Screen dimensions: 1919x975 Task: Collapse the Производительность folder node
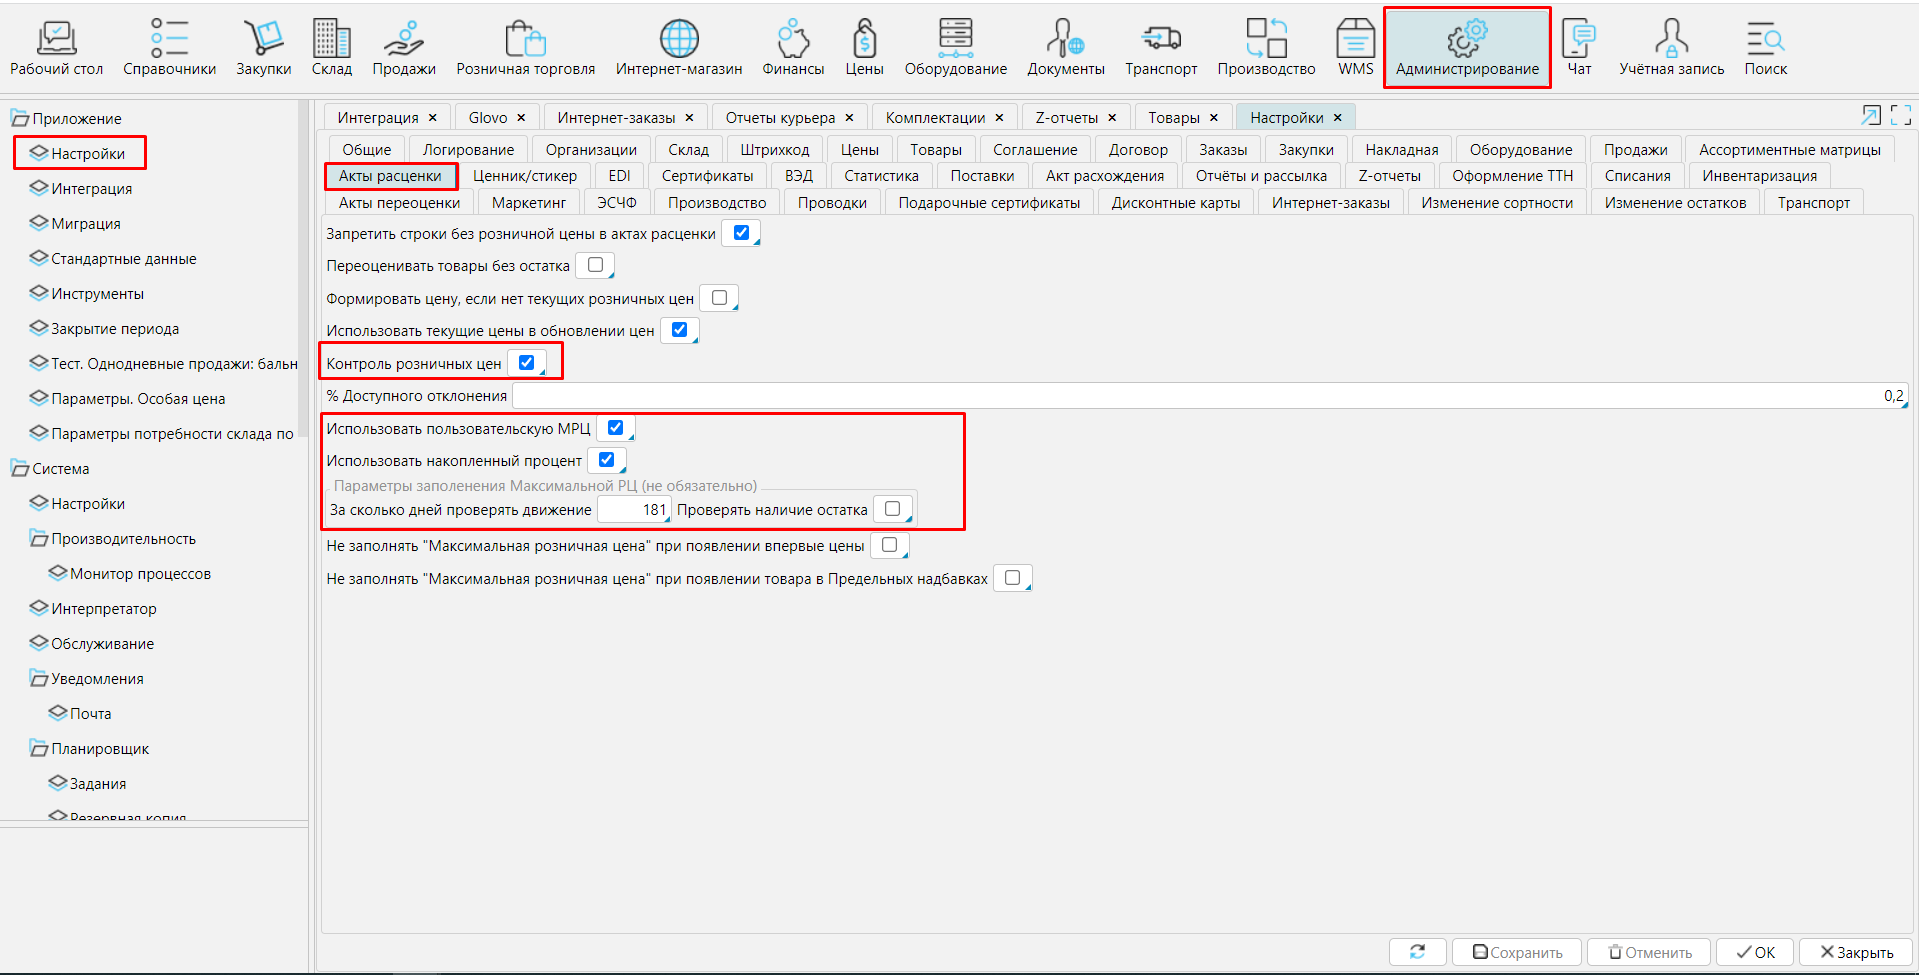point(39,539)
